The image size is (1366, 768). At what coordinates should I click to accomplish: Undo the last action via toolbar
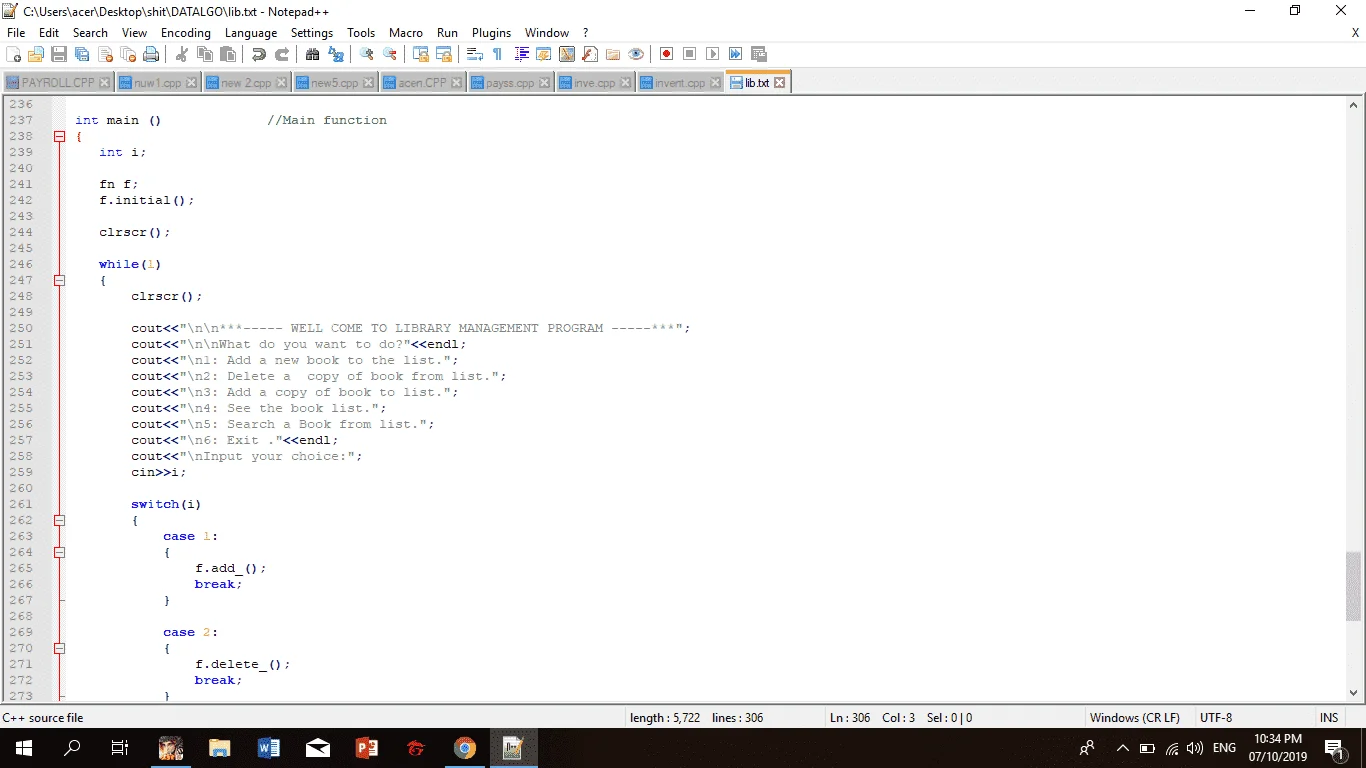(258, 54)
